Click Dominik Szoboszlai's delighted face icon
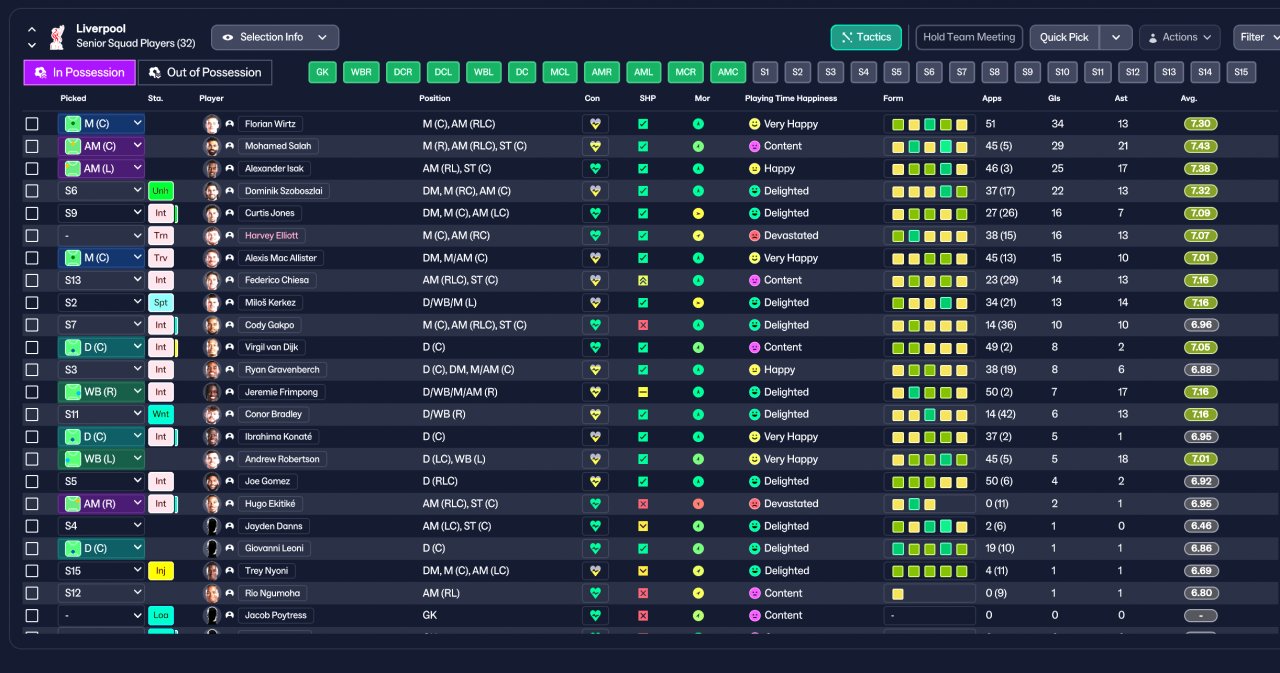Image resolution: width=1280 pixels, height=673 pixels. pos(755,191)
